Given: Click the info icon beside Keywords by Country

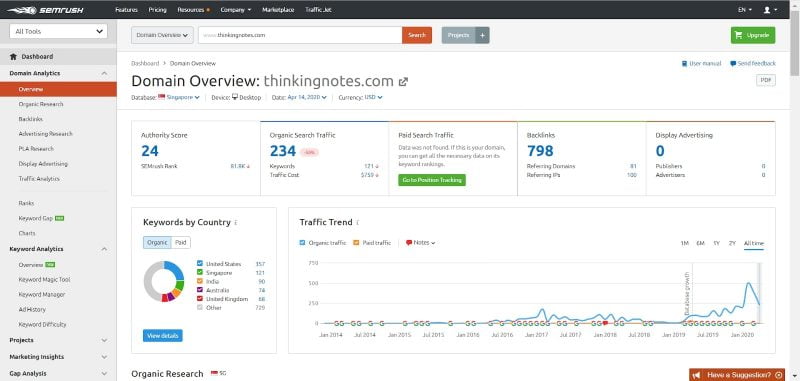Looking at the screenshot, I should [236, 223].
